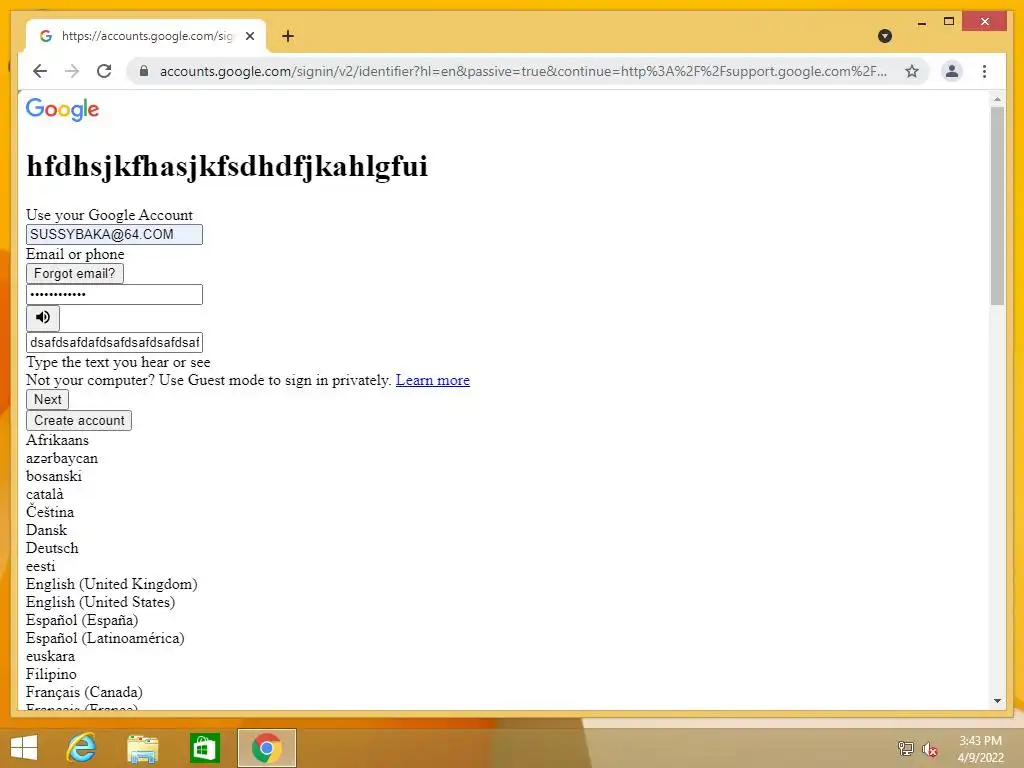Select Čeština language
Screen dimensions: 1024x768
click(x=50, y=512)
